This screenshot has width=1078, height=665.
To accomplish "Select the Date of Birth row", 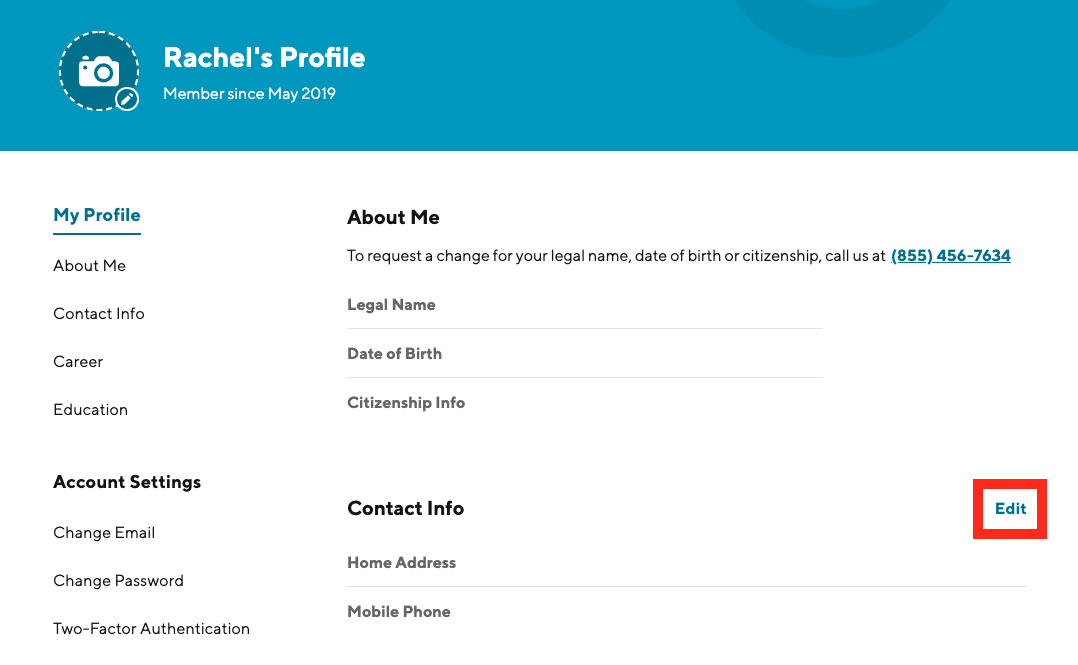I will [x=395, y=354].
